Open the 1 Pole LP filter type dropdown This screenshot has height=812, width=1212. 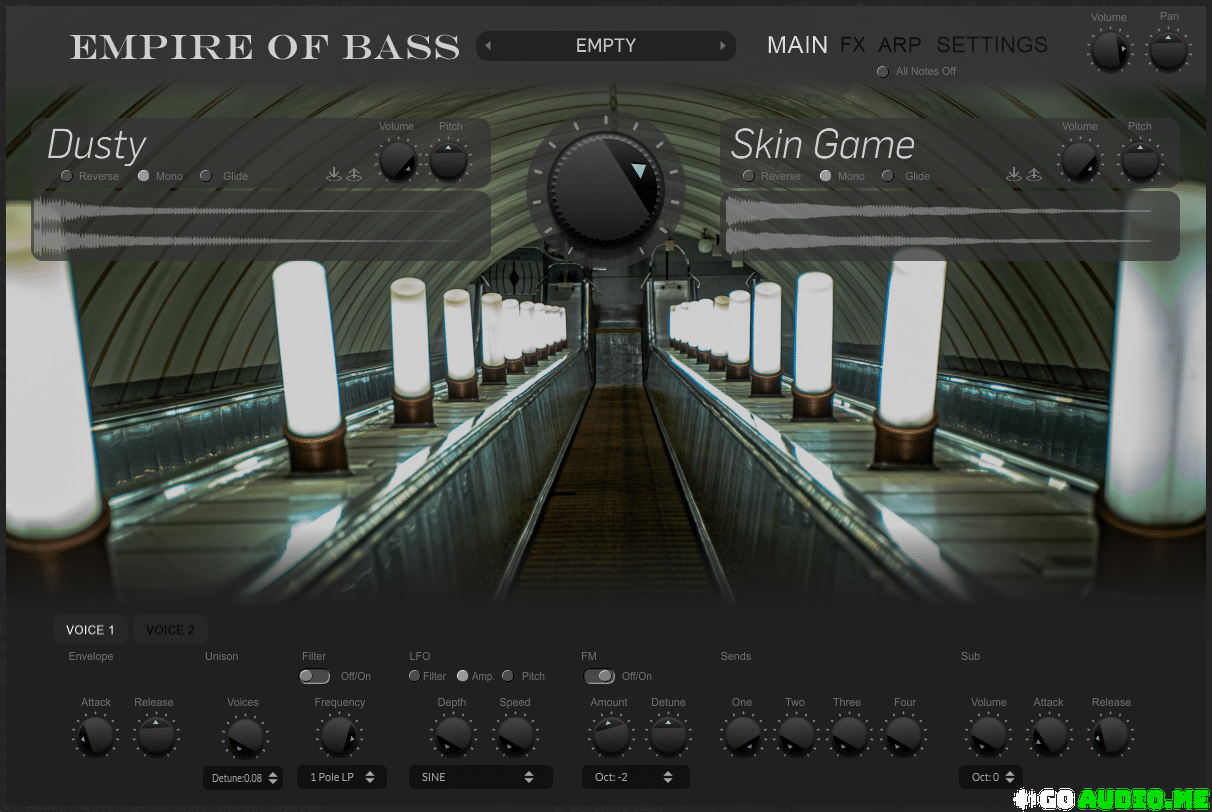(x=341, y=777)
